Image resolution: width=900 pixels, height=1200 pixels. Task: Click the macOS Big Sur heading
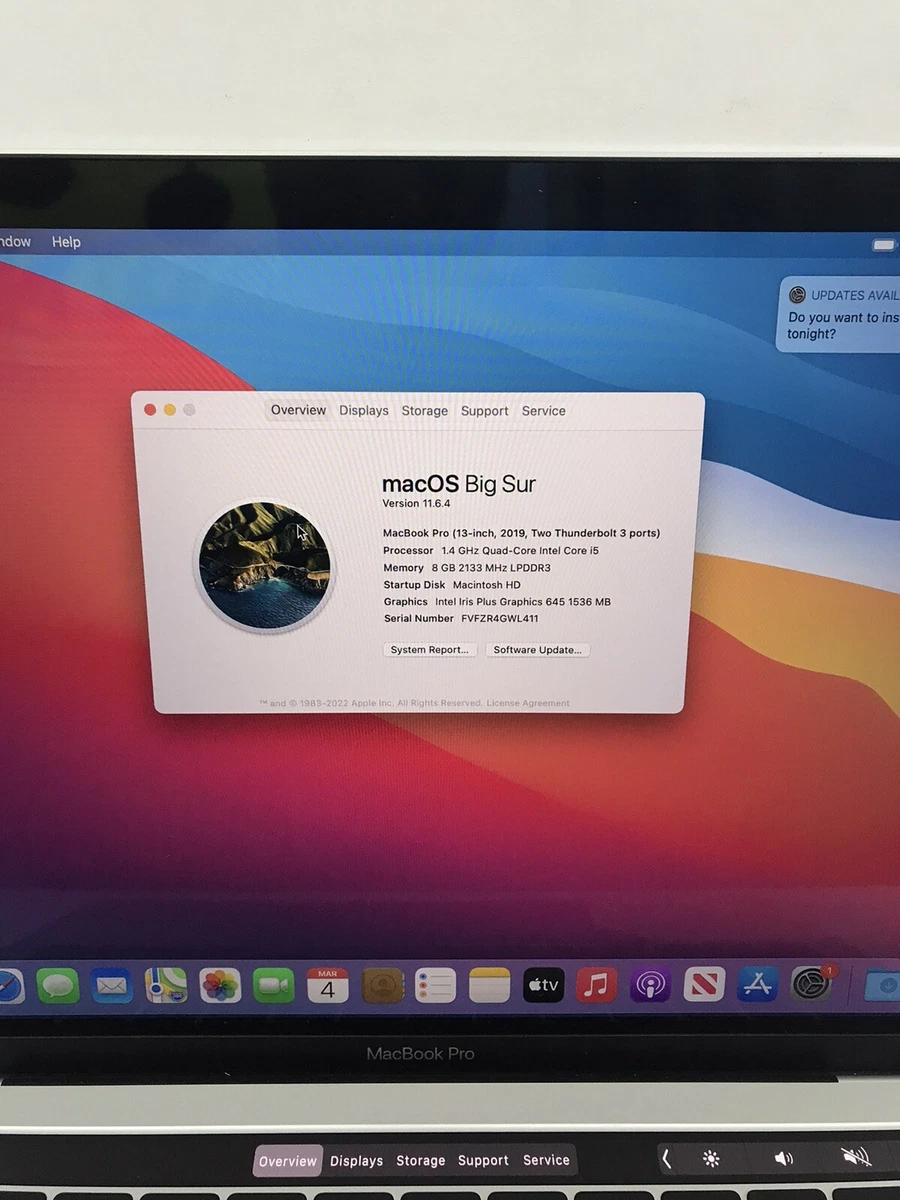pyautogui.click(x=459, y=484)
